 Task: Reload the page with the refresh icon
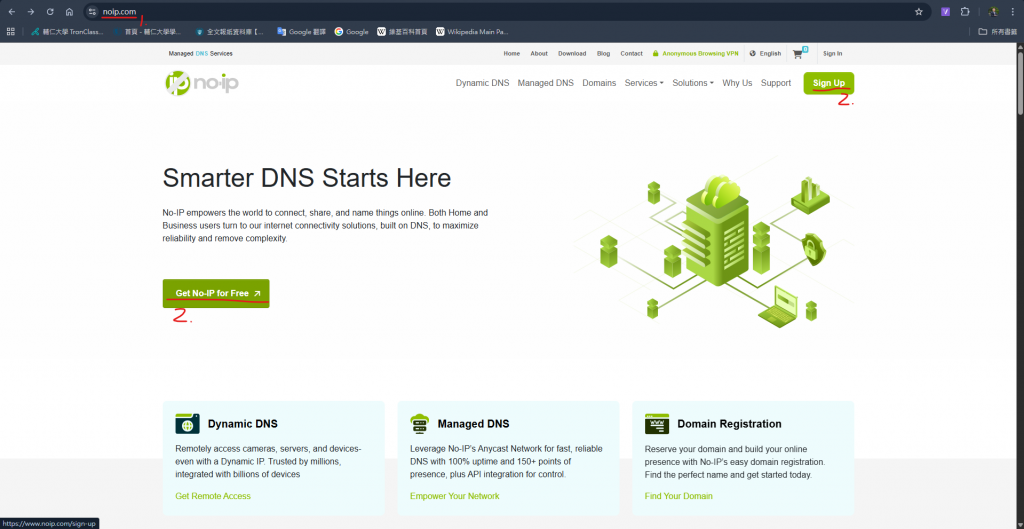(50, 12)
